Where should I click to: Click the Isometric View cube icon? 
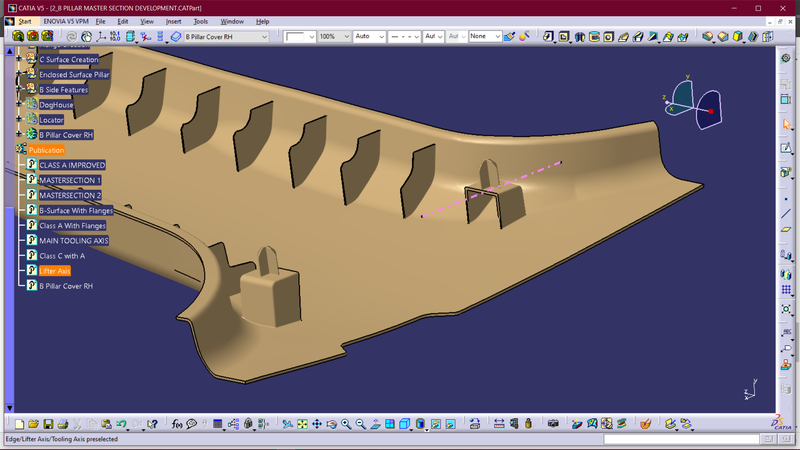405,424
